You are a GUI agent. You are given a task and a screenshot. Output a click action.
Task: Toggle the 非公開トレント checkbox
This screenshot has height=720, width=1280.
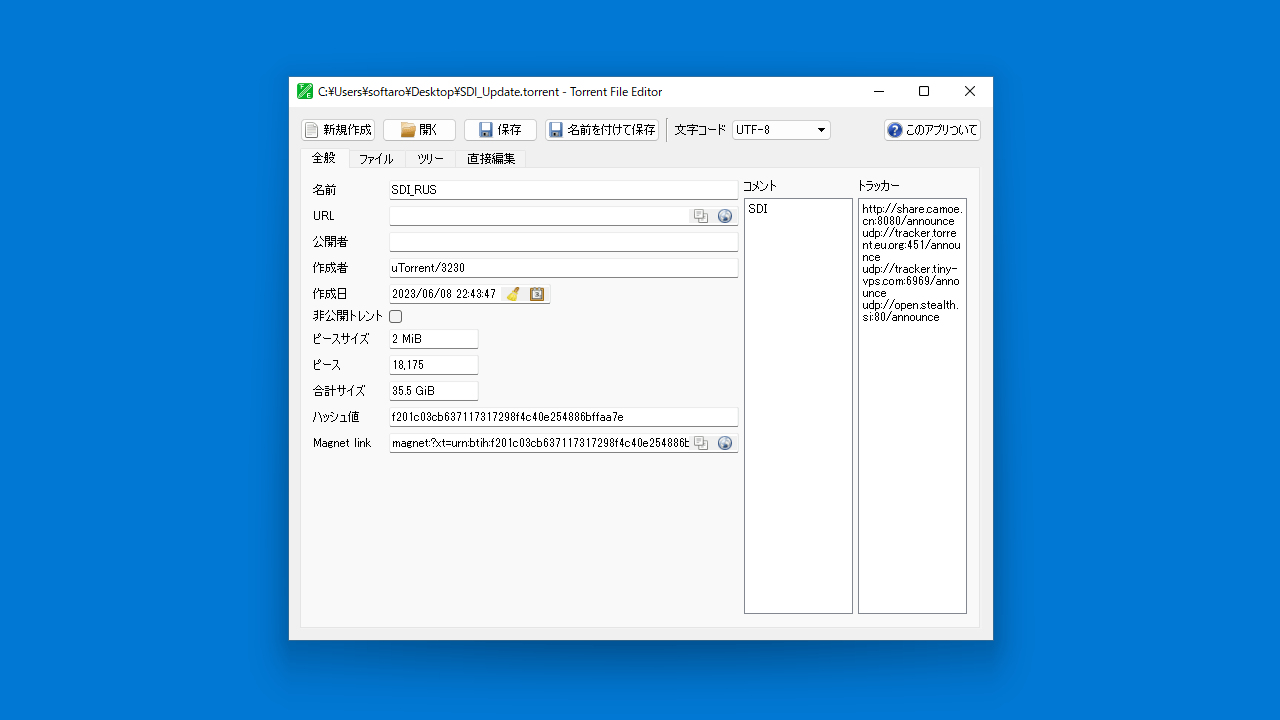(396, 316)
